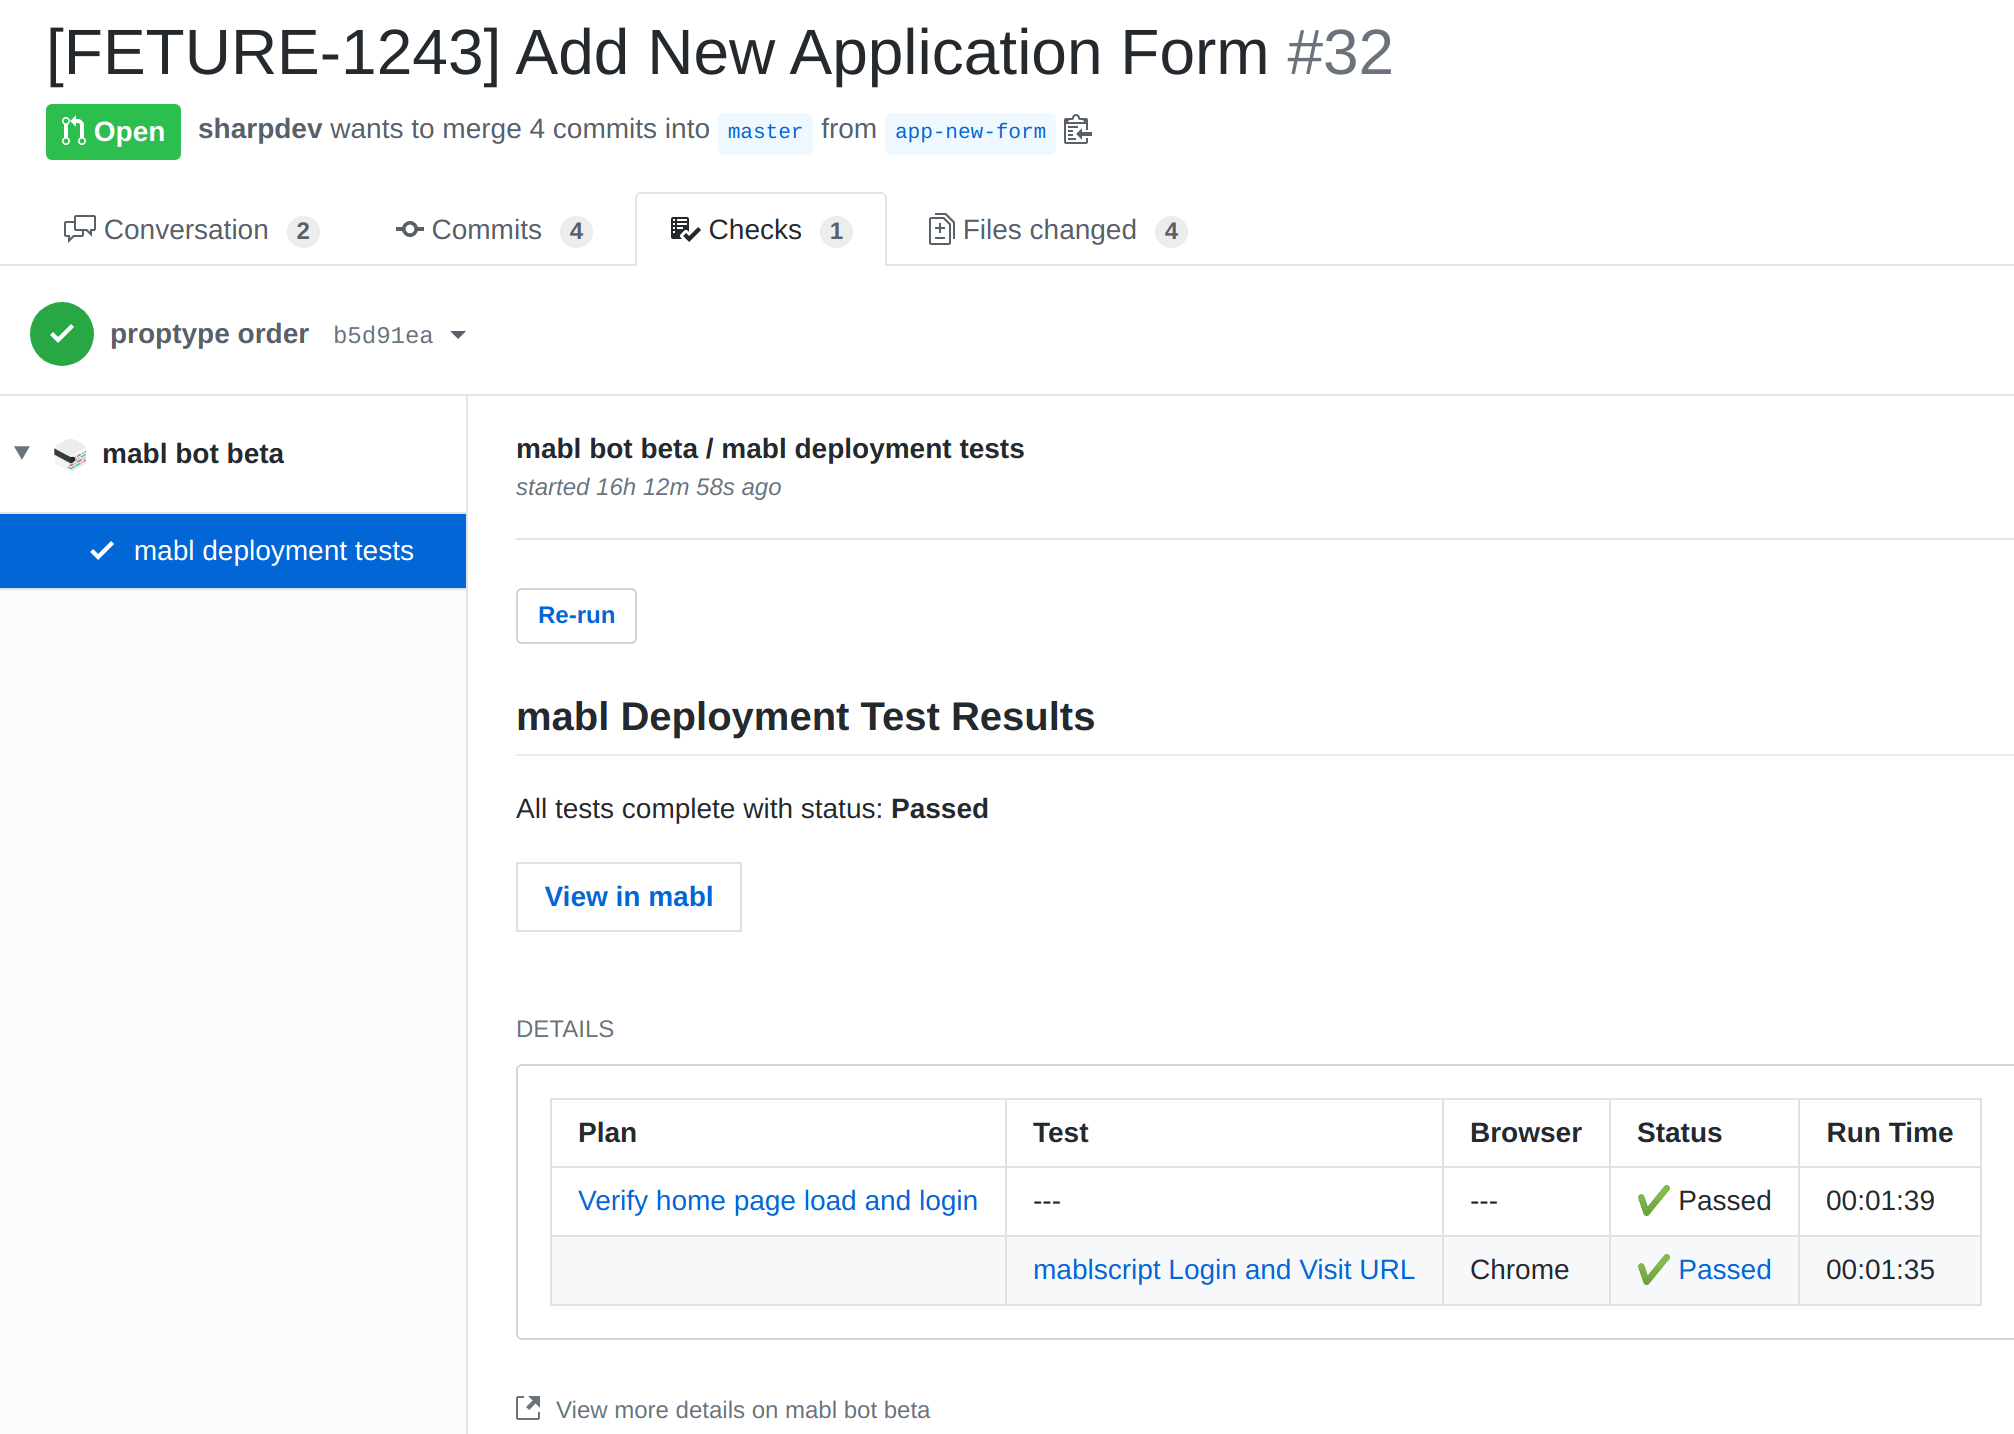Click the checks clipboard icon on the Checks tab
The width and height of the screenshot is (2014, 1434).
683,229
